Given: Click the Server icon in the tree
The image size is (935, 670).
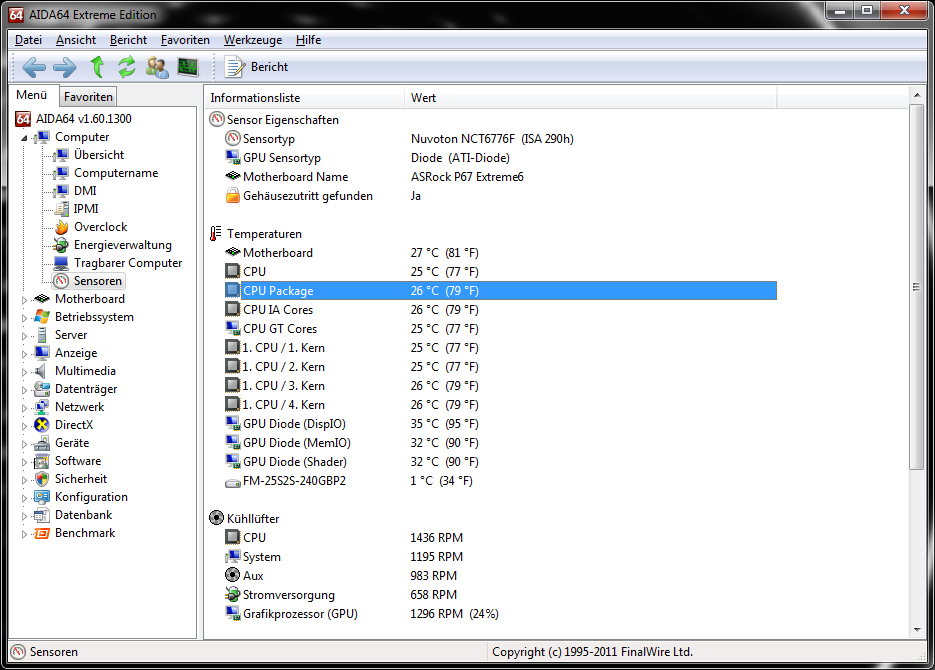Looking at the screenshot, I should pyautogui.click(x=42, y=335).
